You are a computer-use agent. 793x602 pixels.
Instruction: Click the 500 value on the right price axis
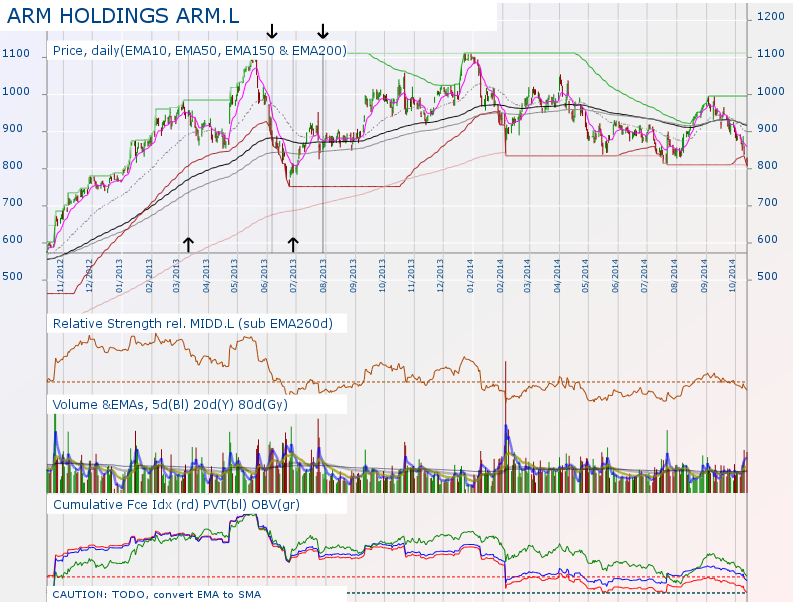tap(768, 277)
